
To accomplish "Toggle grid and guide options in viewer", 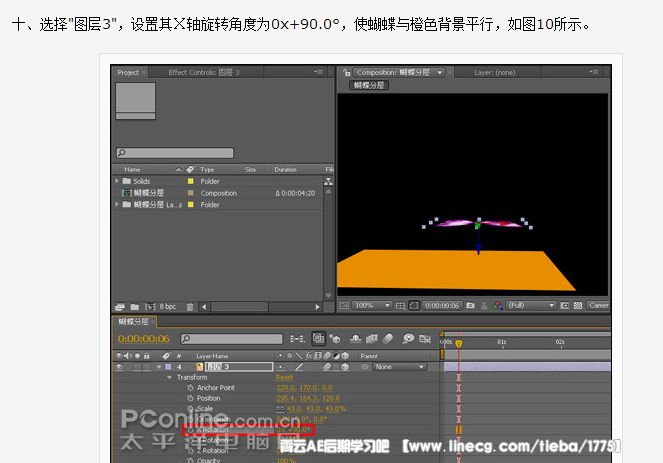I will tap(400, 305).
